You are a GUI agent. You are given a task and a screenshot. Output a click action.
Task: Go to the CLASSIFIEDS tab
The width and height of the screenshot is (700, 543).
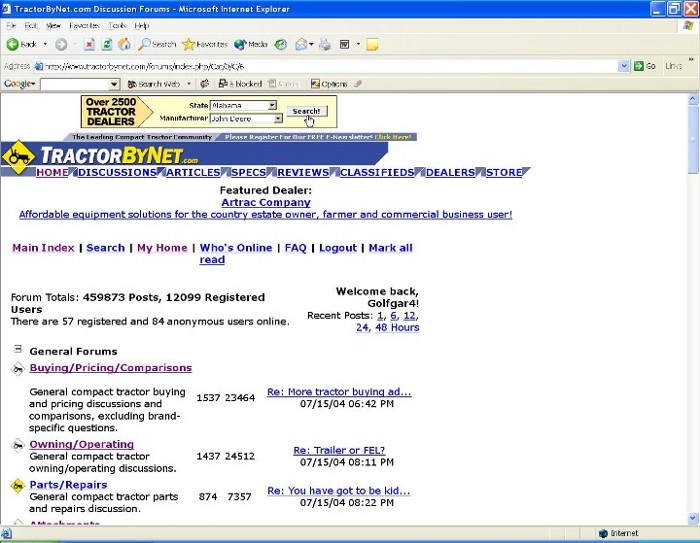pyautogui.click(x=377, y=172)
